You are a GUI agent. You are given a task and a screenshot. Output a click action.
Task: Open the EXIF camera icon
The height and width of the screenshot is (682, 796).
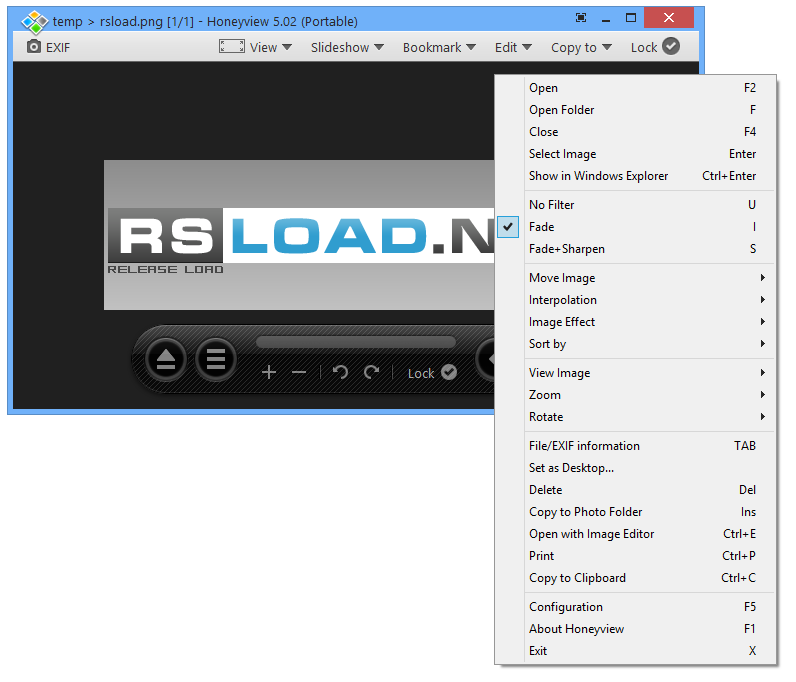coord(34,47)
